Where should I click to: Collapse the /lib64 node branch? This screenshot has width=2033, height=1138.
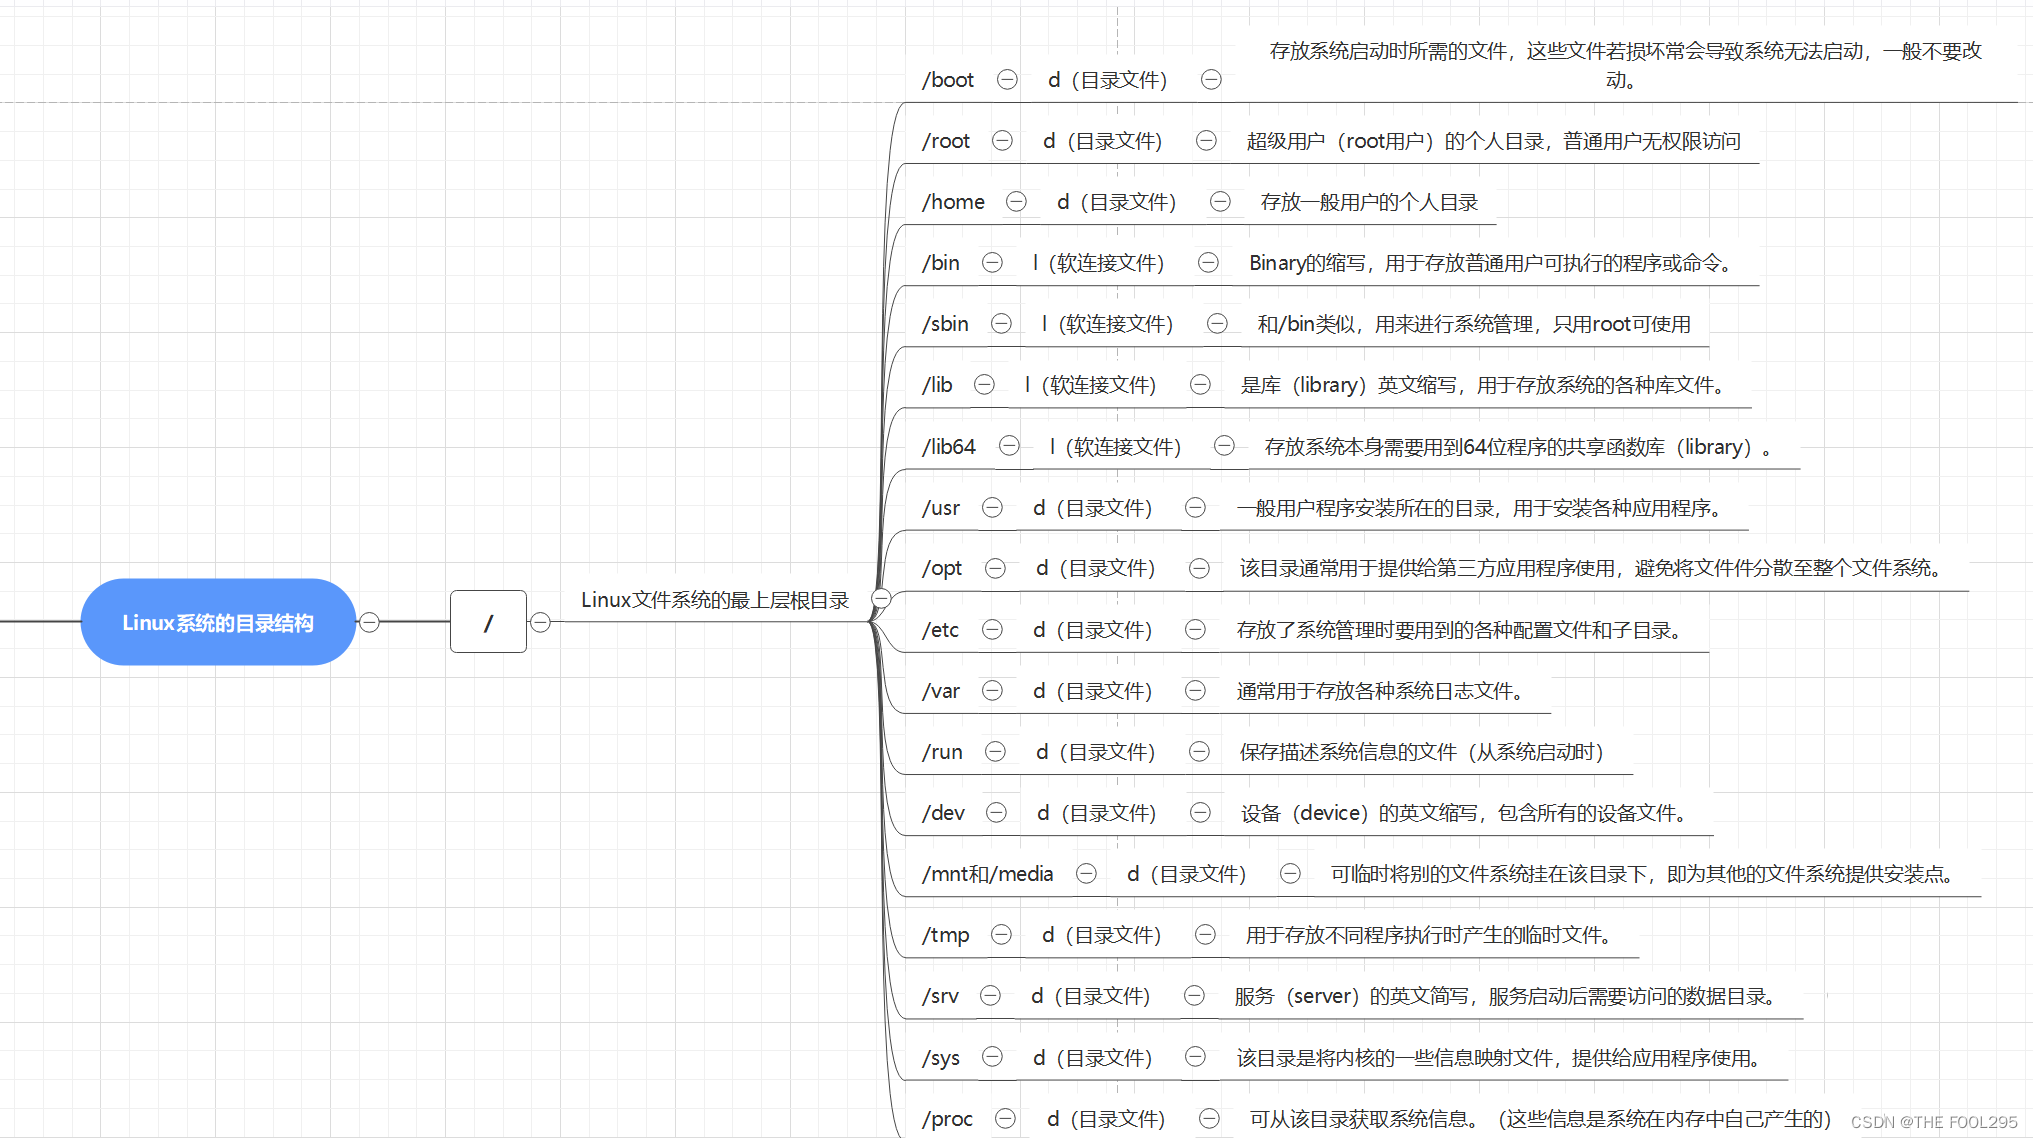(1009, 445)
